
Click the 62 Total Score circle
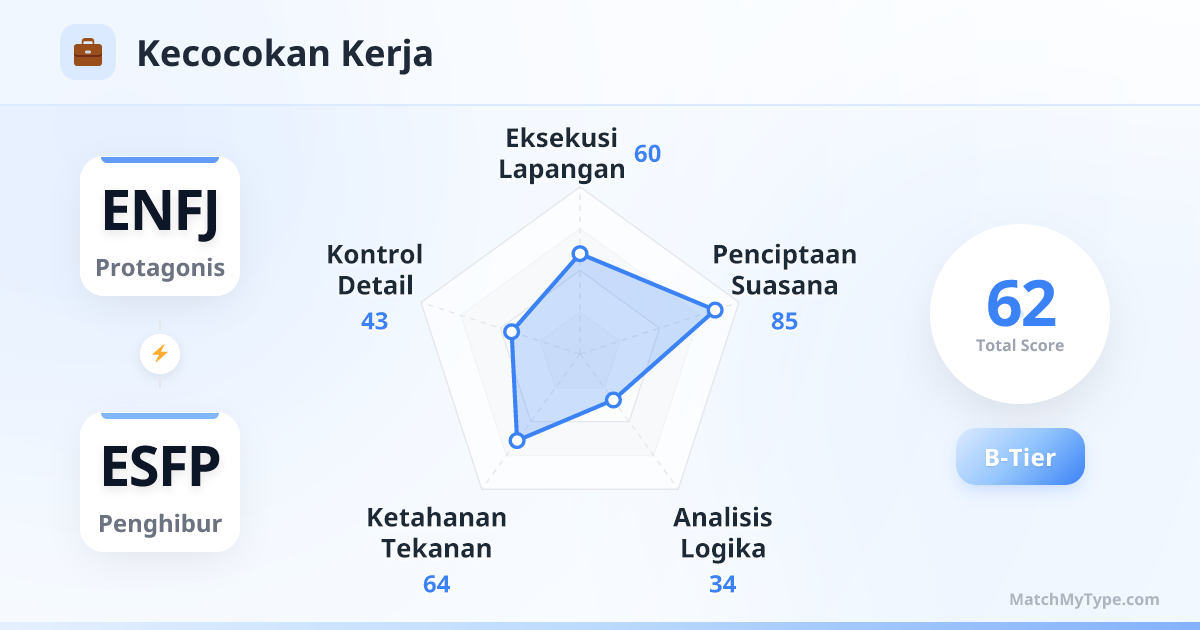pos(1020,314)
